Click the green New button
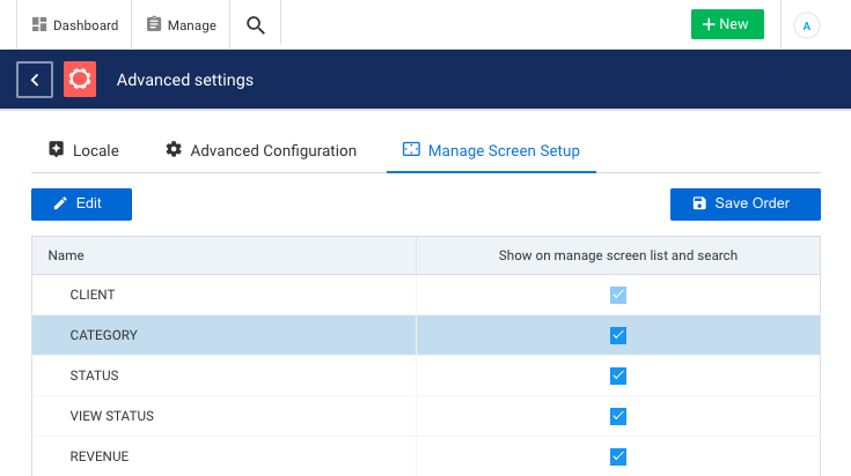851x476 pixels. 727,24
